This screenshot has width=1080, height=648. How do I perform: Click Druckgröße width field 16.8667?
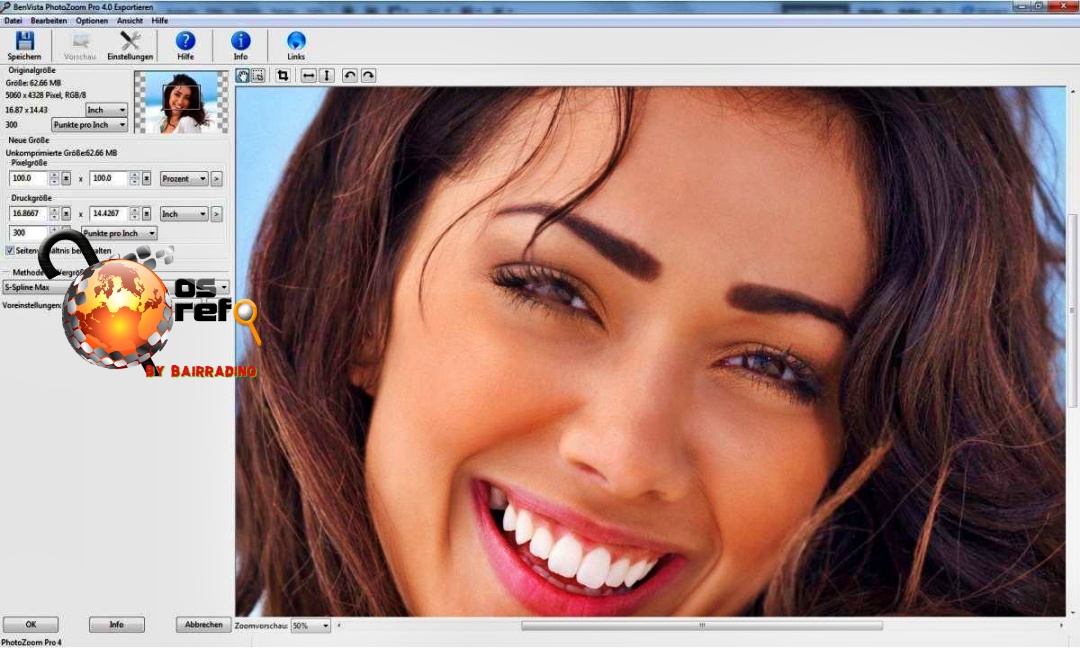[x=28, y=213]
